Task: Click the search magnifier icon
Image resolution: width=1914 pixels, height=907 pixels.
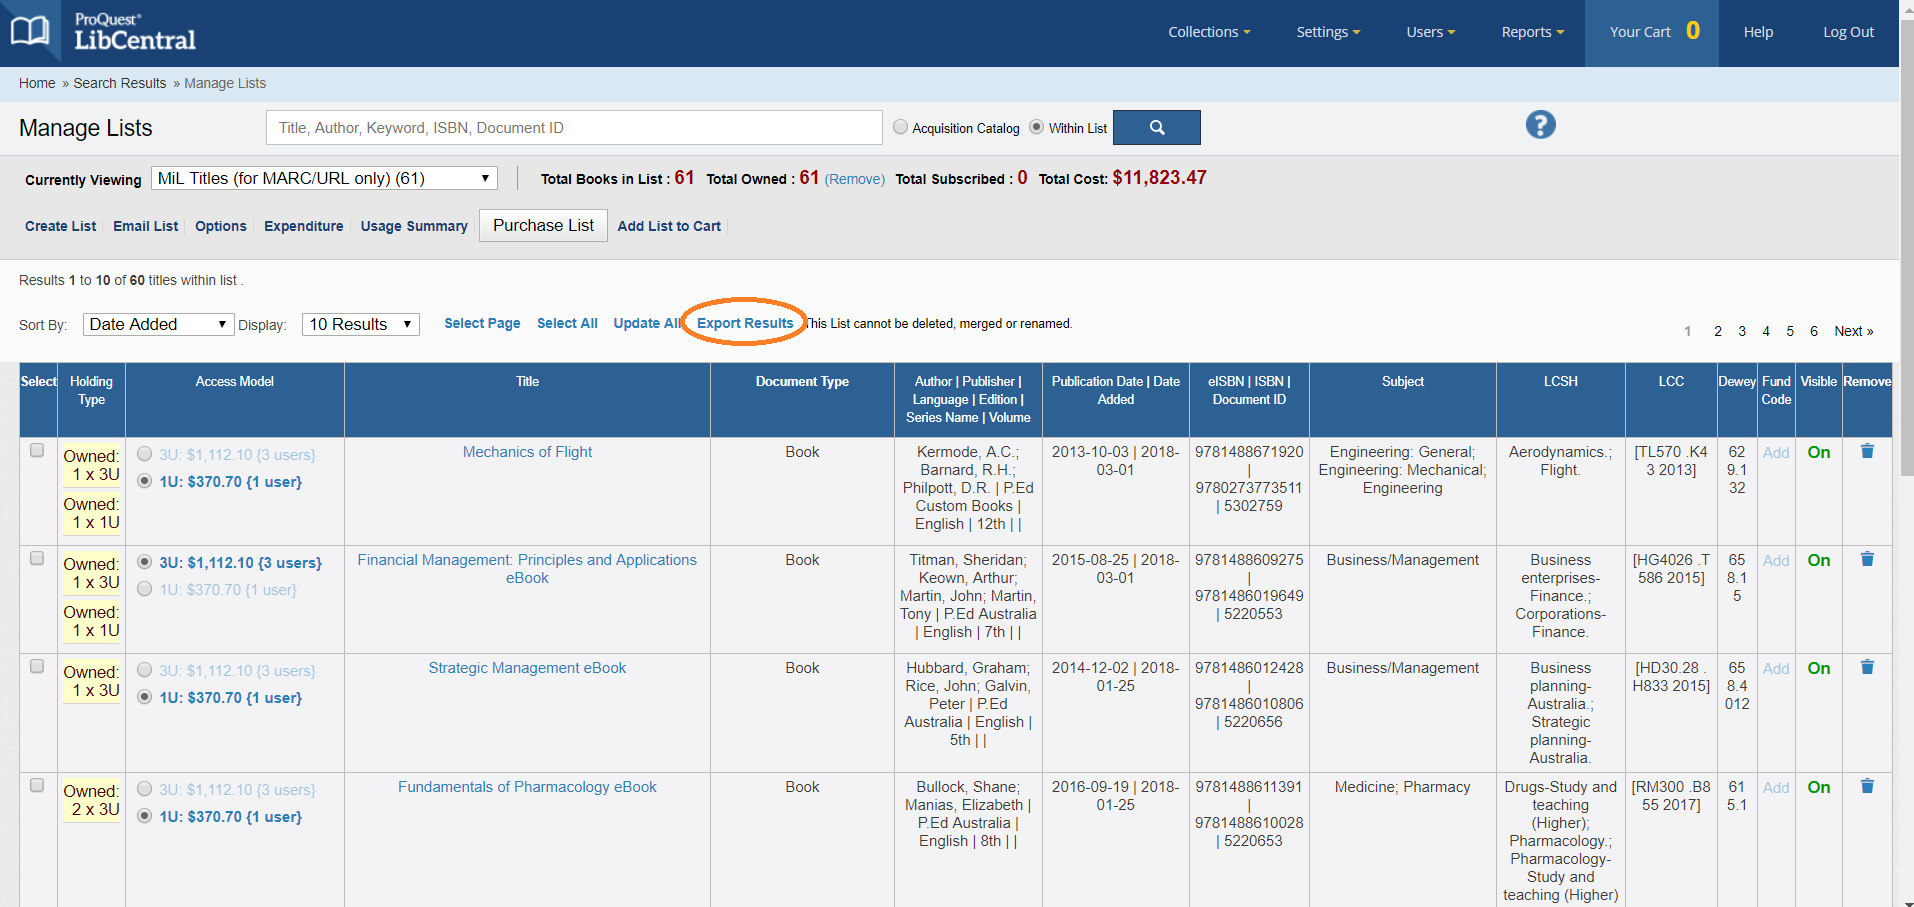Action: (x=1156, y=127)
